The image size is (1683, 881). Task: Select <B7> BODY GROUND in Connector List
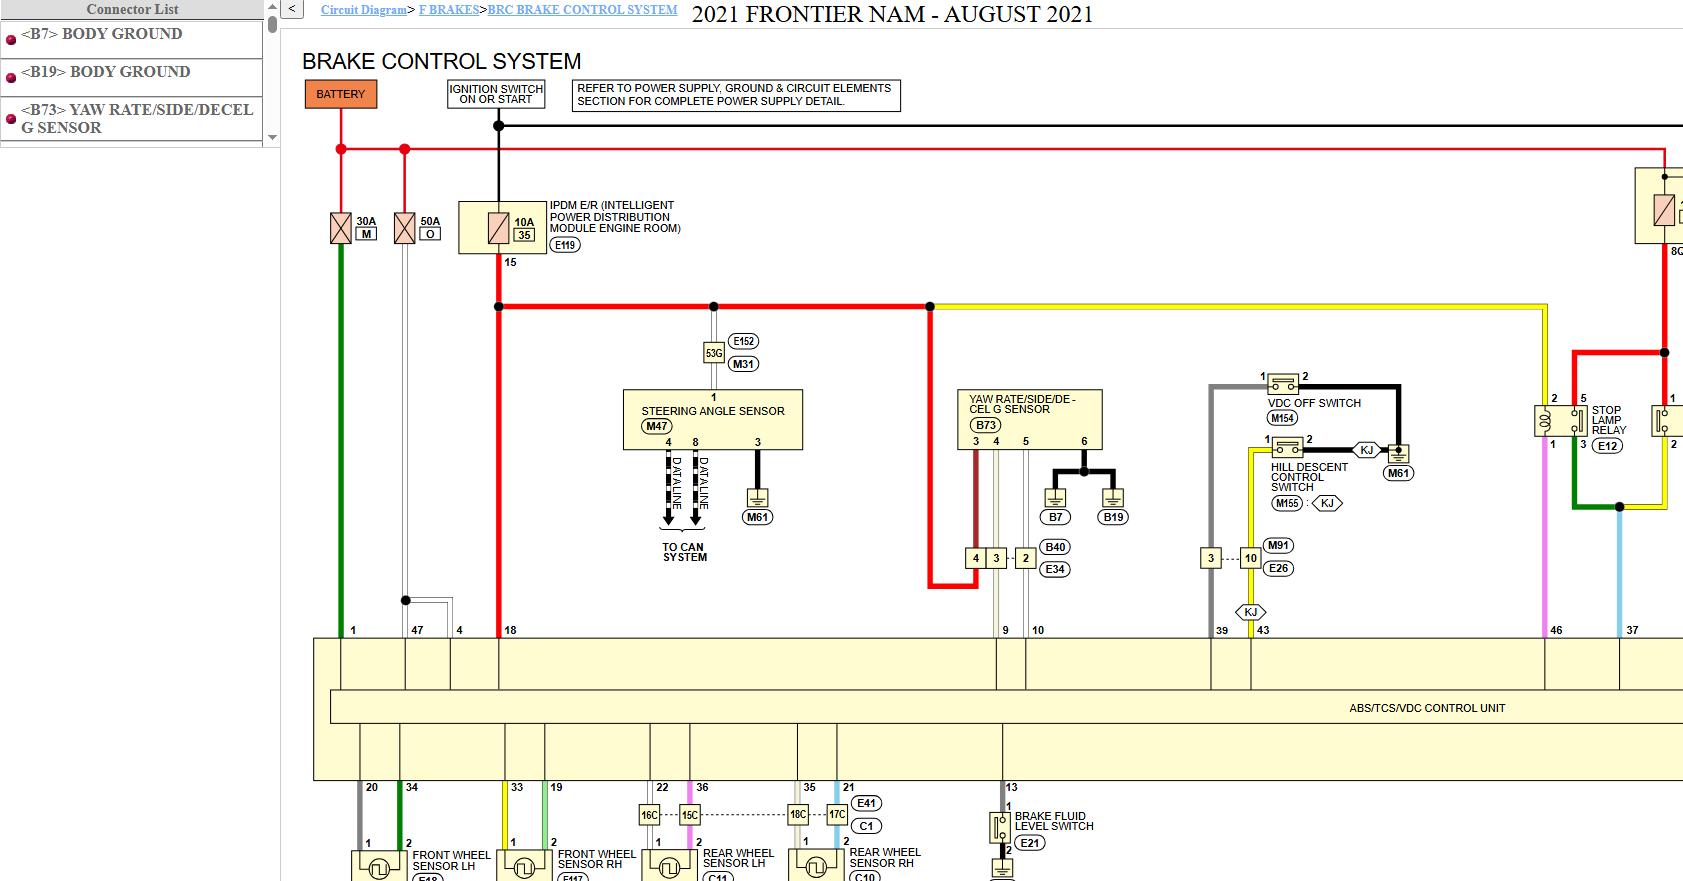[102, 34]
